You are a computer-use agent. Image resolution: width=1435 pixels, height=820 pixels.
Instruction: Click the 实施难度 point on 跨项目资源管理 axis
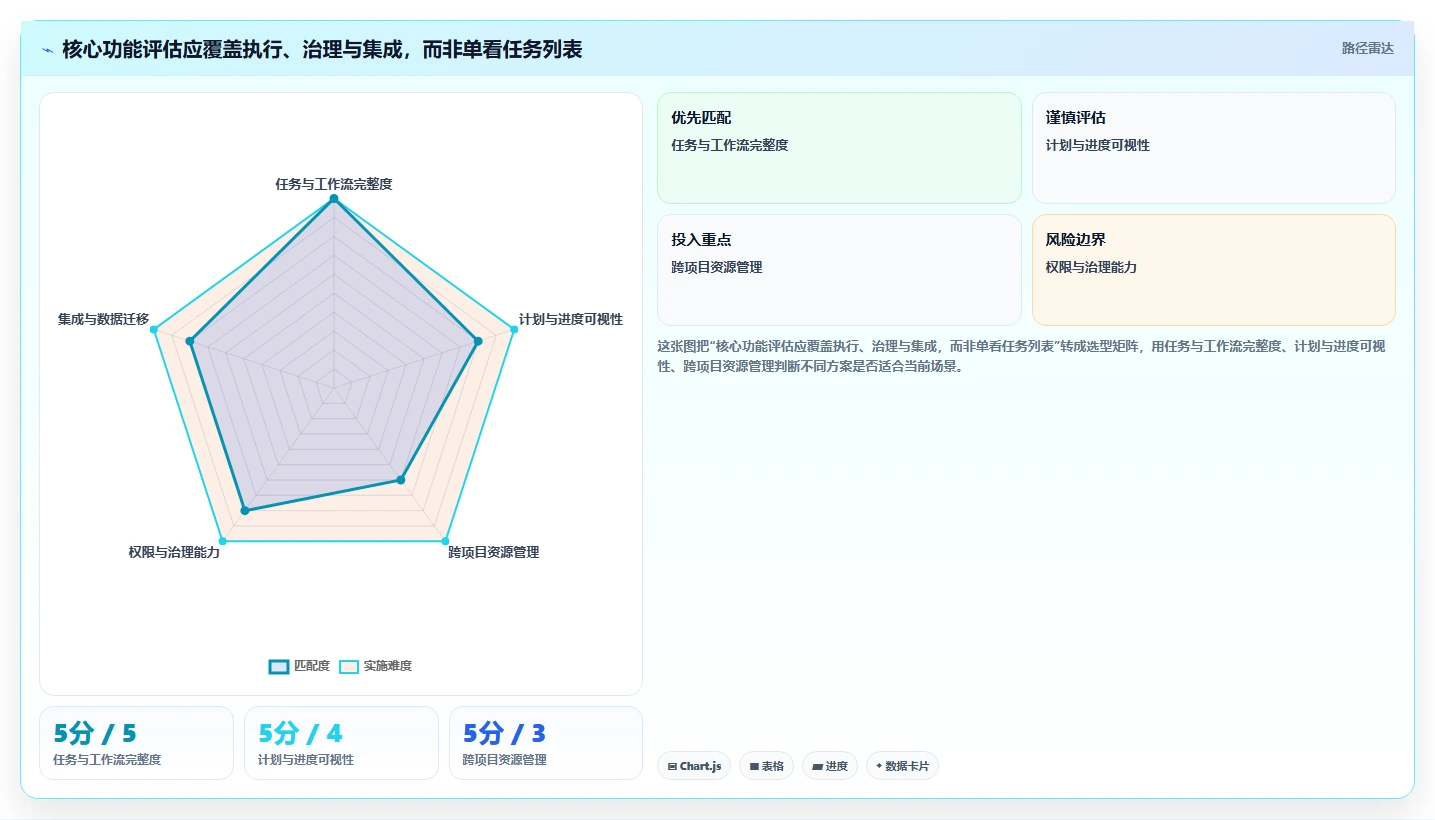(445, 541)
